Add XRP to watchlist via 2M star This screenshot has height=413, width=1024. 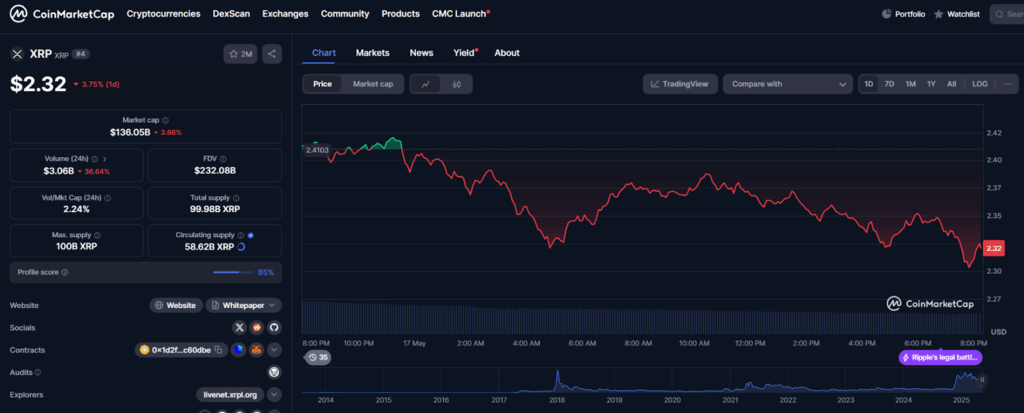click(x=240, y=54)
